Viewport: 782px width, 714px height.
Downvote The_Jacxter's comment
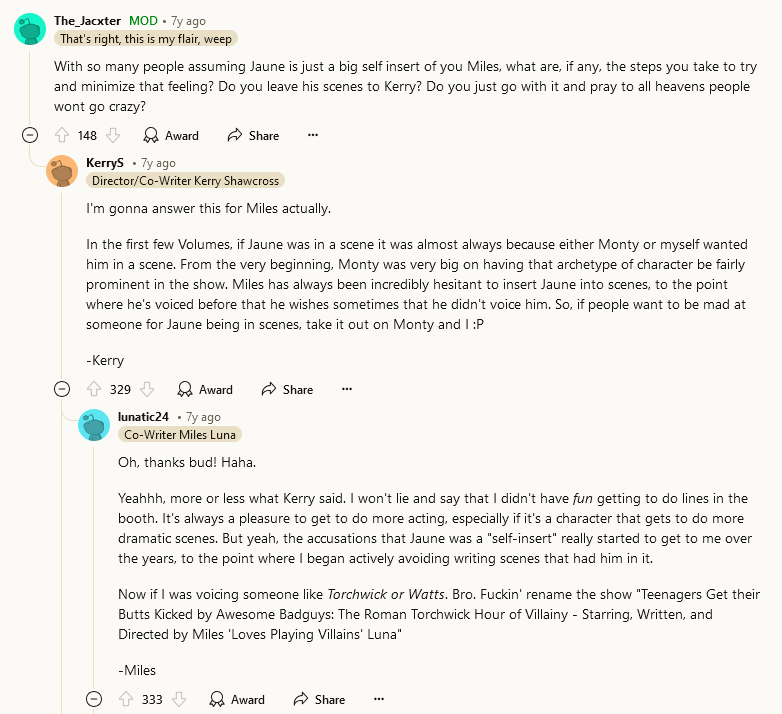[x=113, y=135]
